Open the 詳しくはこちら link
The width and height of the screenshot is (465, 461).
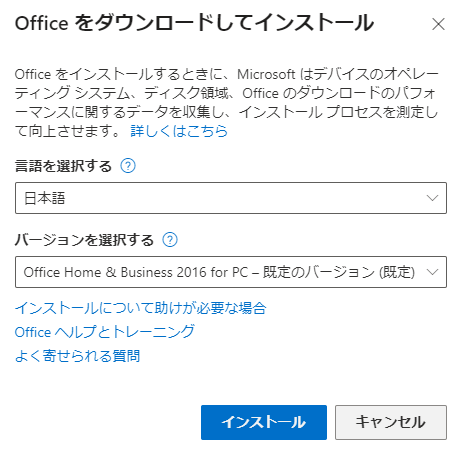179,131
